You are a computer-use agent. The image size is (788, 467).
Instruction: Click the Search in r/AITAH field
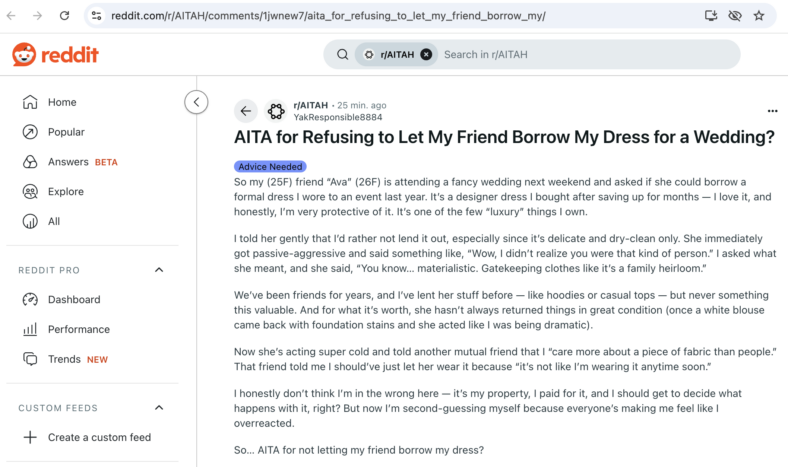(x=587, y=54)
